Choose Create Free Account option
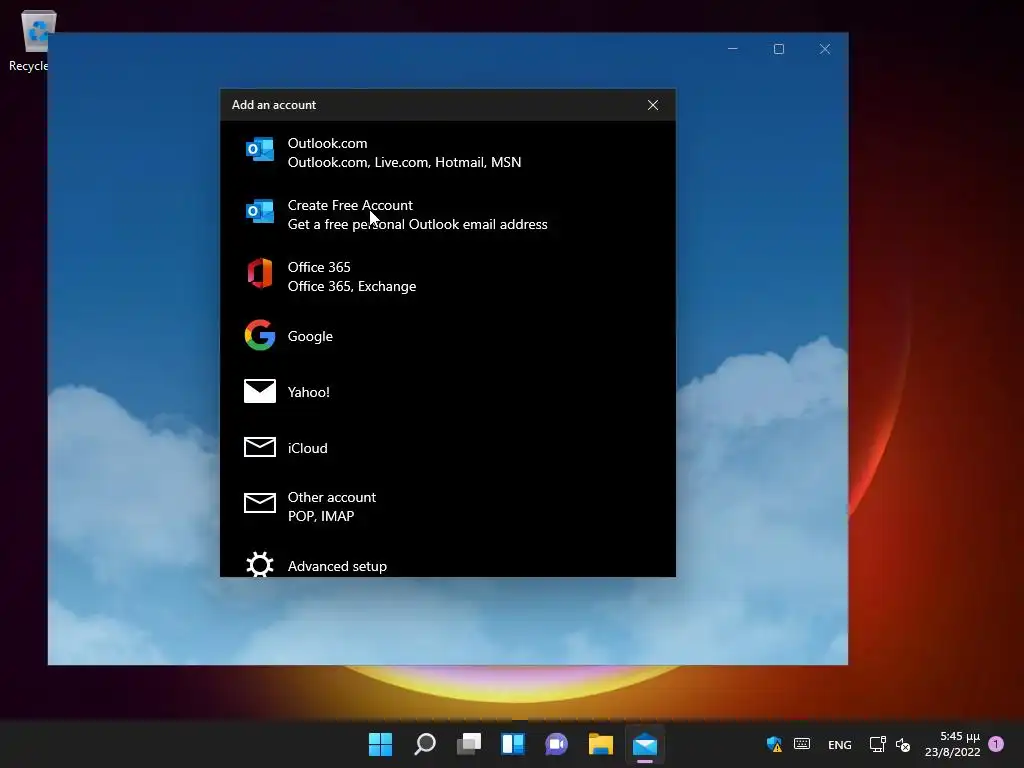The image size is (1024, 768). coord(448,214)
